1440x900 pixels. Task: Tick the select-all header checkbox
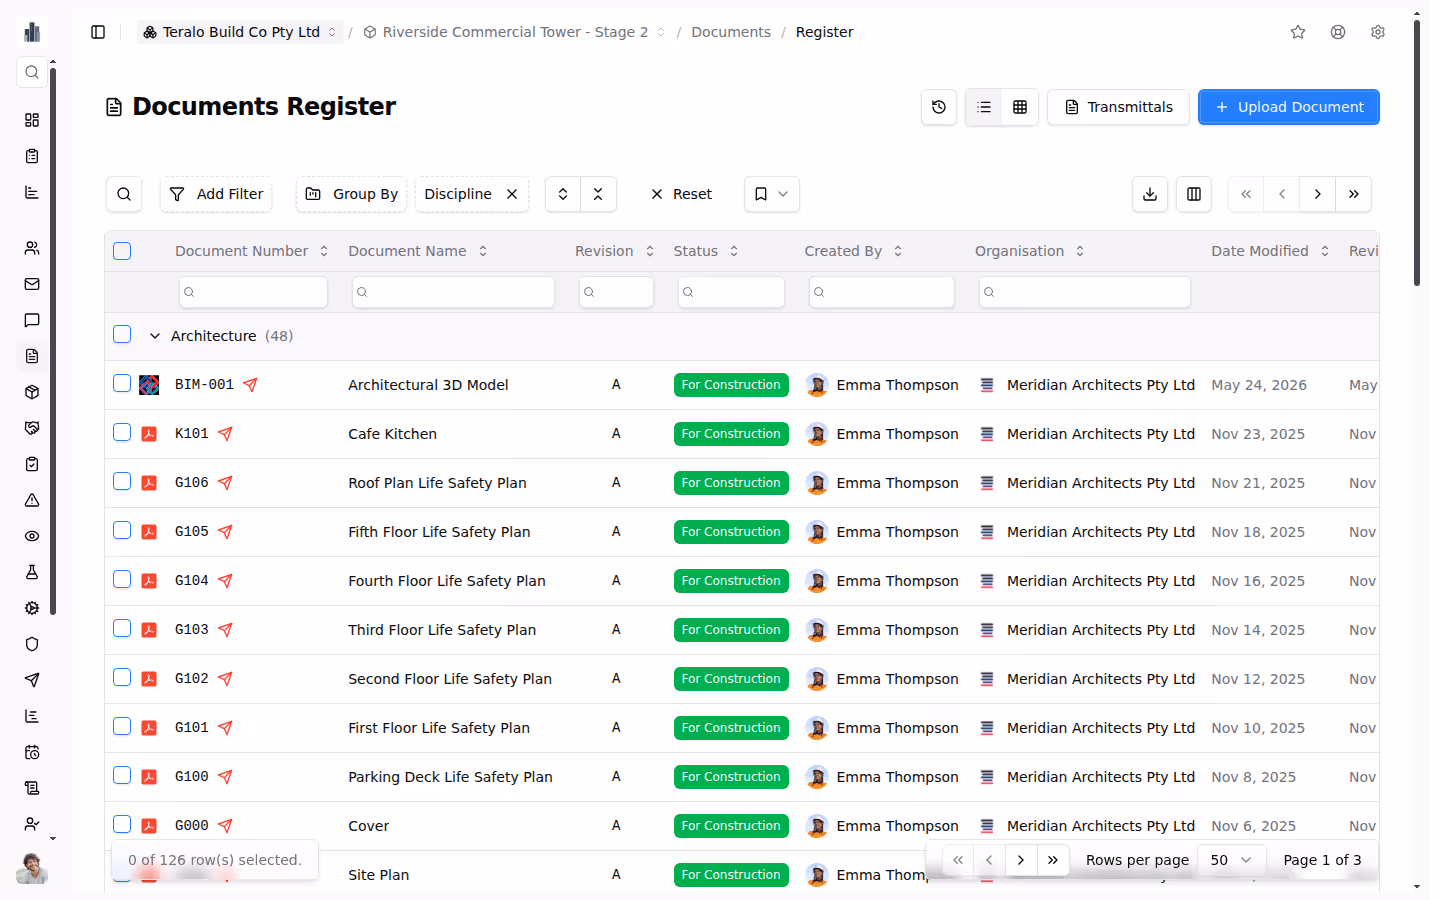(x=122, y=251)
